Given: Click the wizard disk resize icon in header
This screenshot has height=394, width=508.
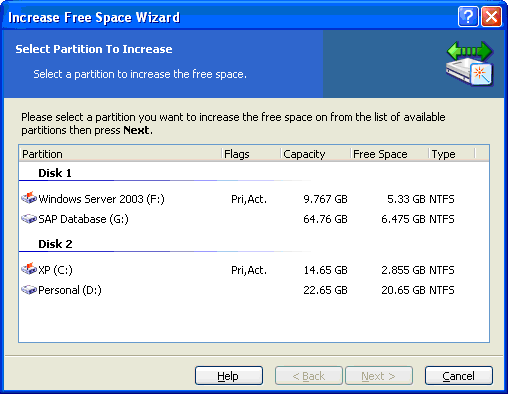Looking at the screenshot, I should coord(470,64).
